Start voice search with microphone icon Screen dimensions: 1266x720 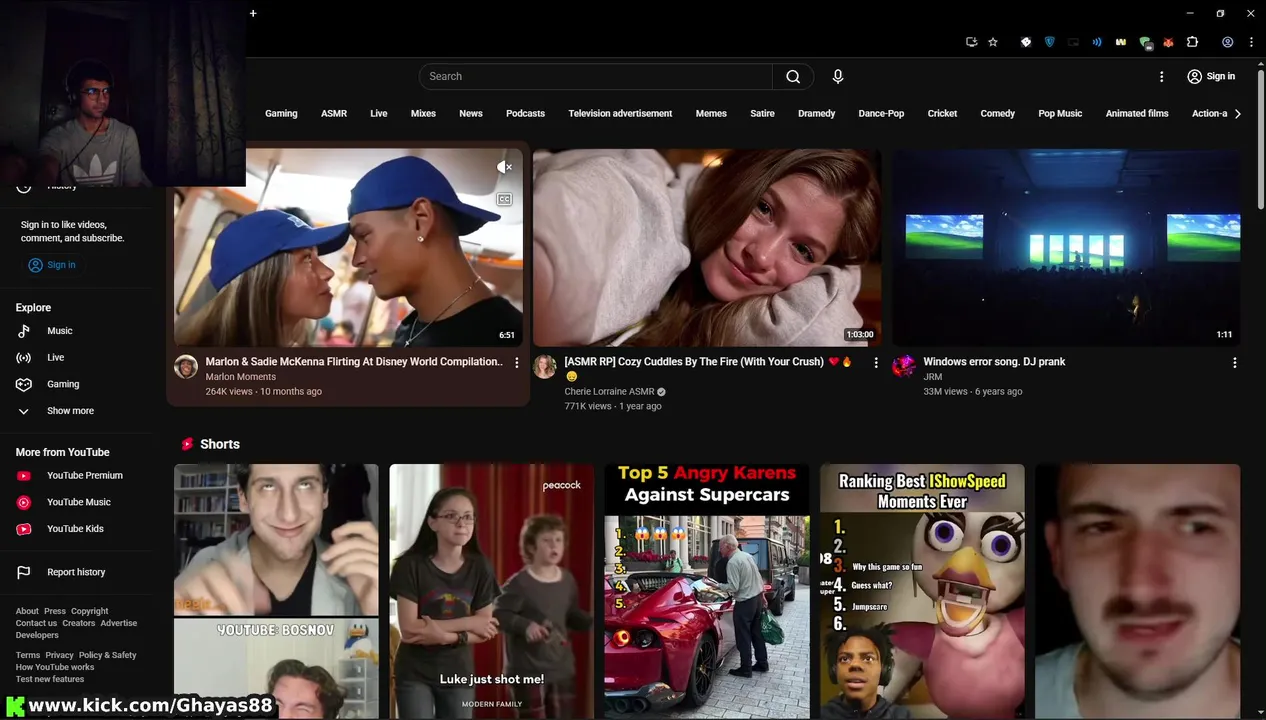tap(838, 76)
